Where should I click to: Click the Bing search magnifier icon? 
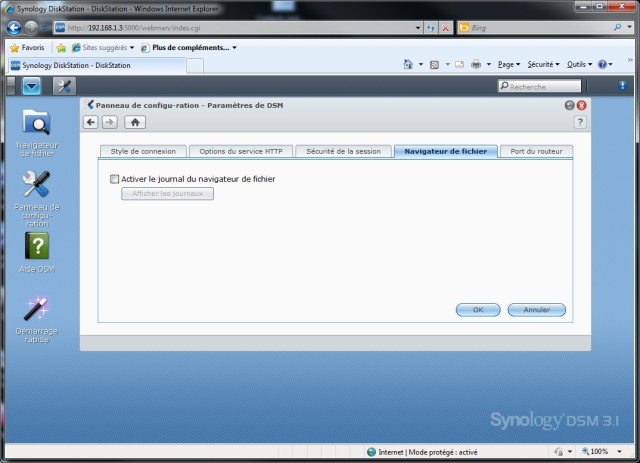pyautogui.click(x=618, y=27)
